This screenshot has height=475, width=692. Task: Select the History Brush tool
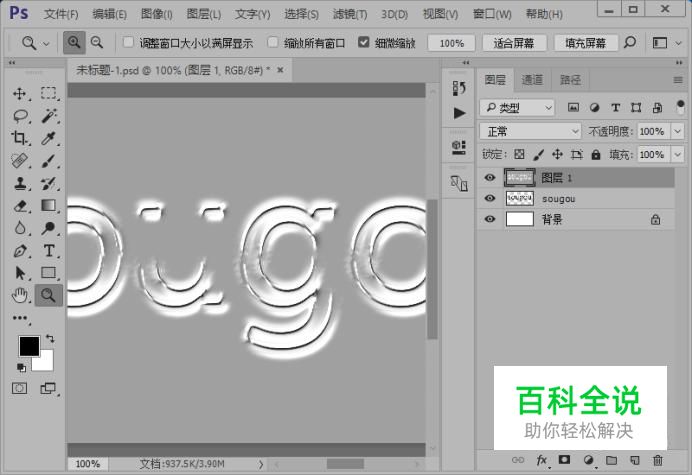49,183
